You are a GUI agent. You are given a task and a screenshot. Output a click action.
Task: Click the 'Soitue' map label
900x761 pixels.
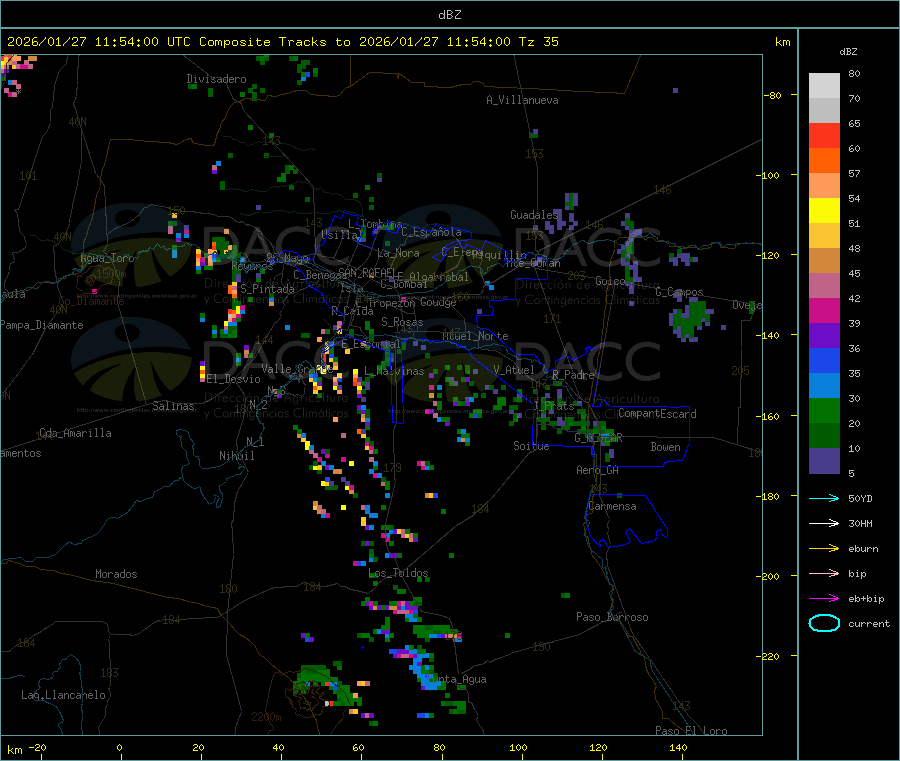pos(531,446)
